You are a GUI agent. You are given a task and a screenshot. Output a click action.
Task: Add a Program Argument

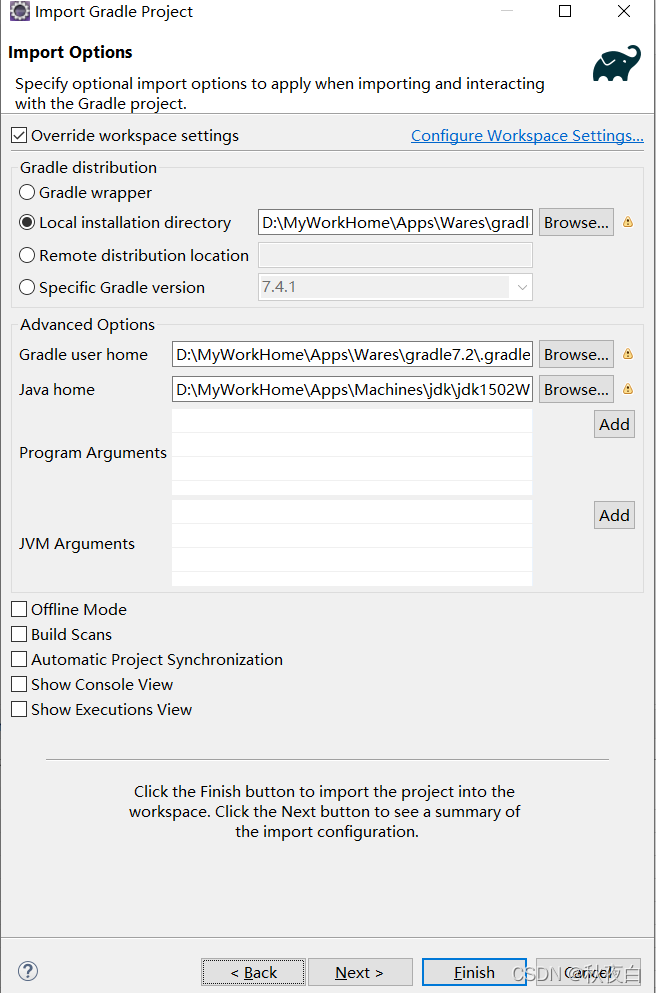[x=614, y=424]
